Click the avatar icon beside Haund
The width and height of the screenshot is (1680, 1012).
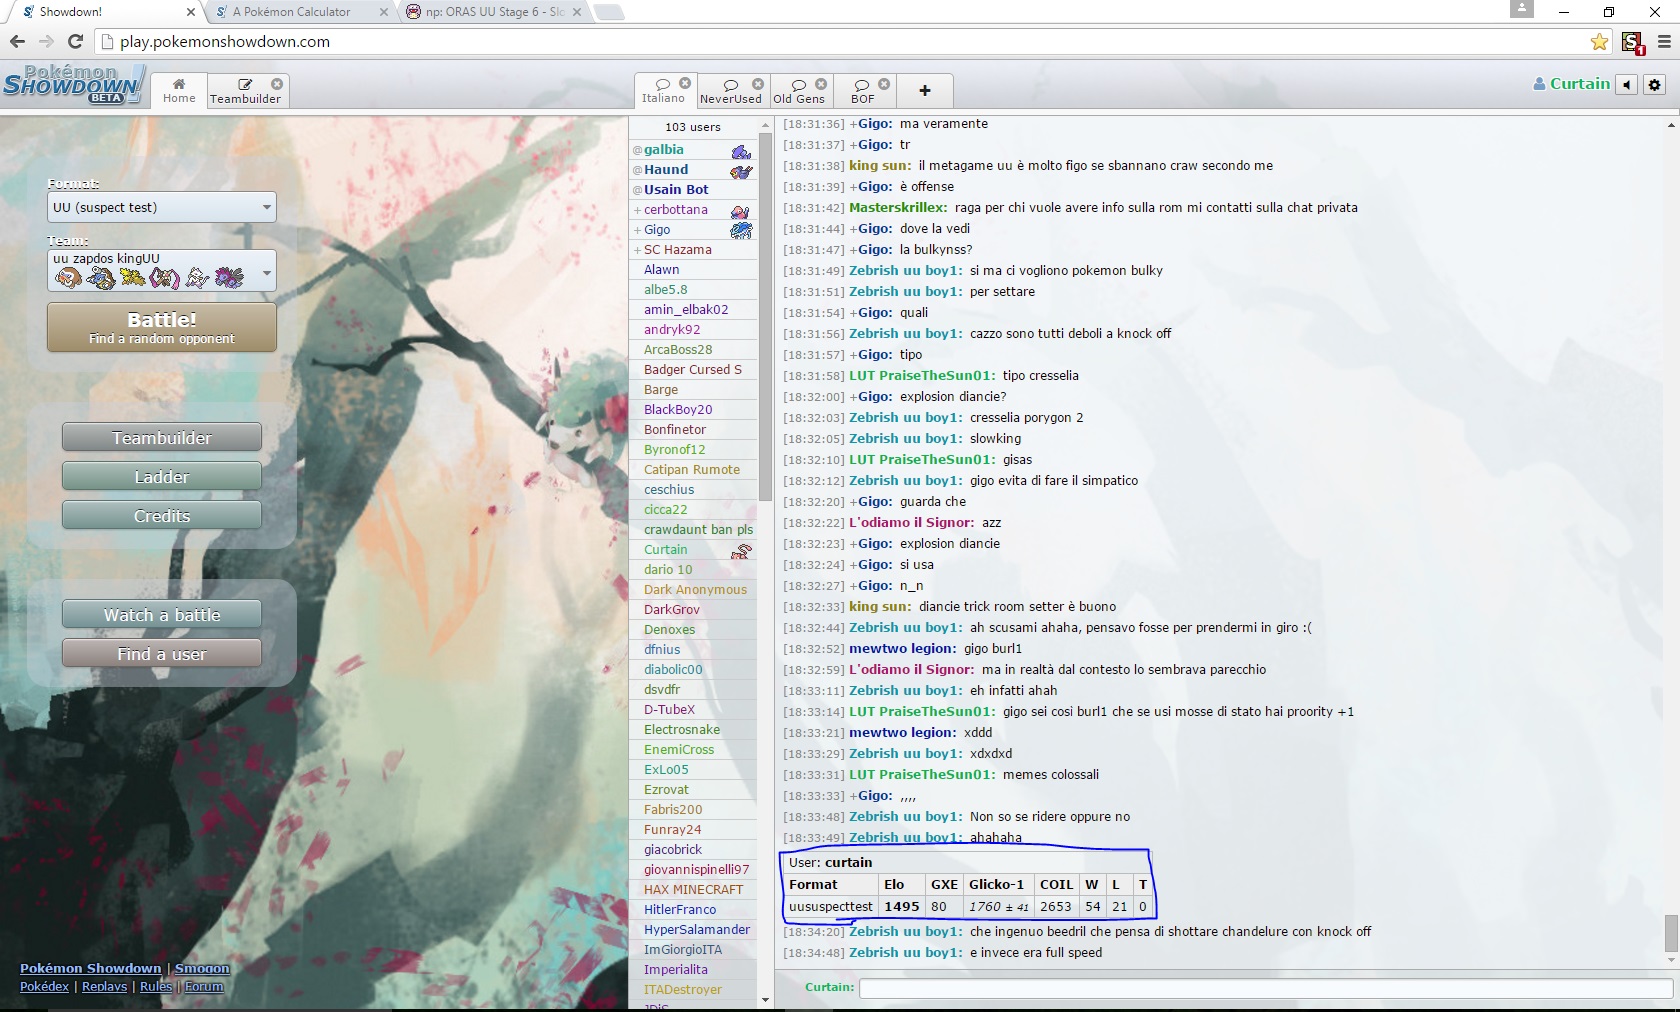741,171
